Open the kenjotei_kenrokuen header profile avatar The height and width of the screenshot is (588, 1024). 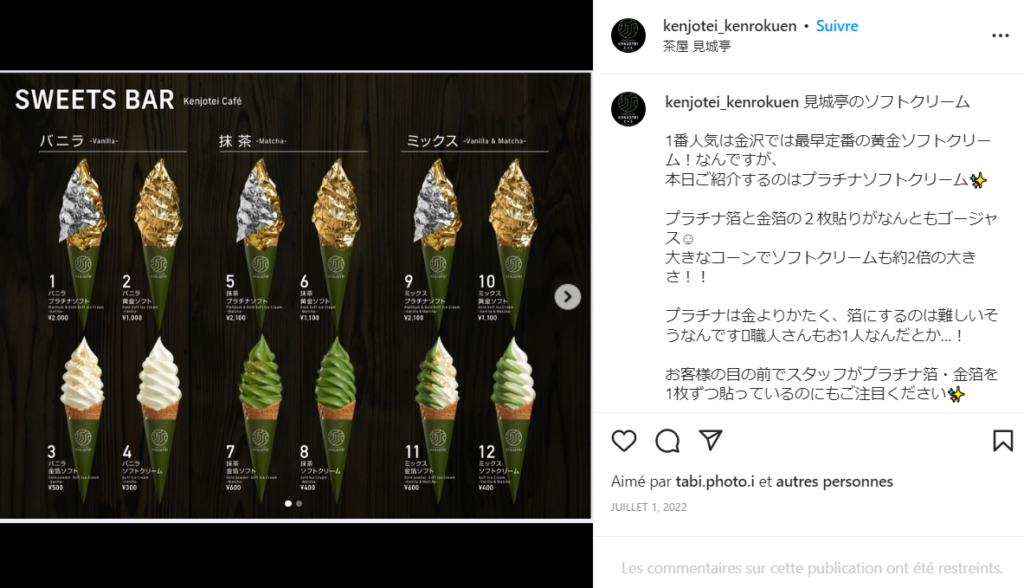tap(628, 35)
